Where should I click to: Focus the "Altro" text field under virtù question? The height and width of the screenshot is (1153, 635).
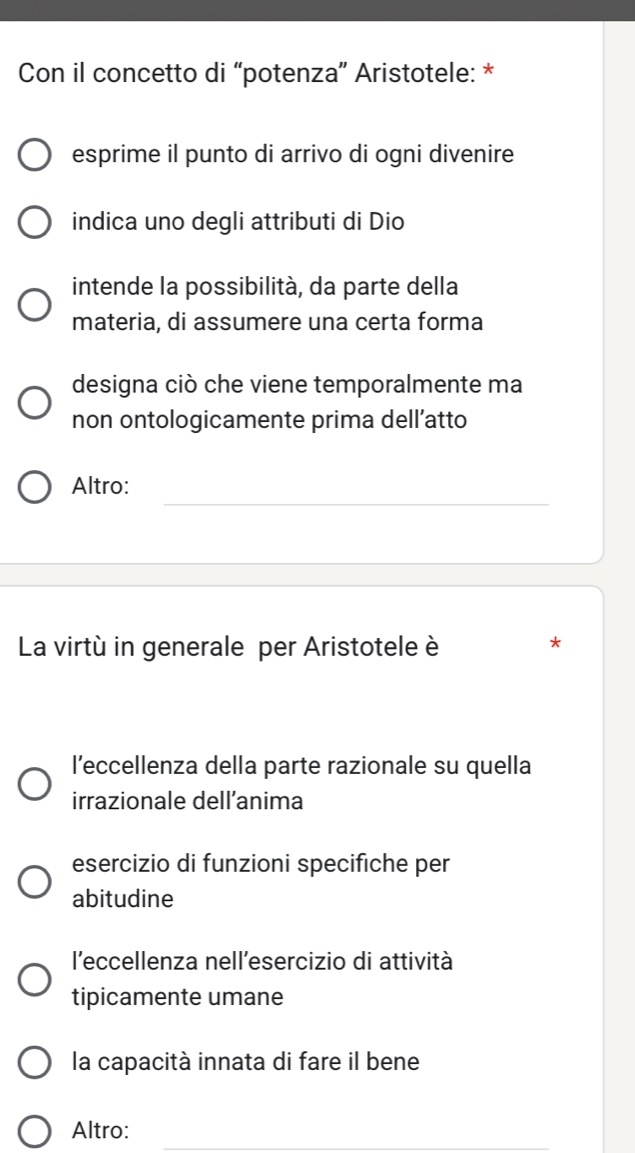point(355,1134)
